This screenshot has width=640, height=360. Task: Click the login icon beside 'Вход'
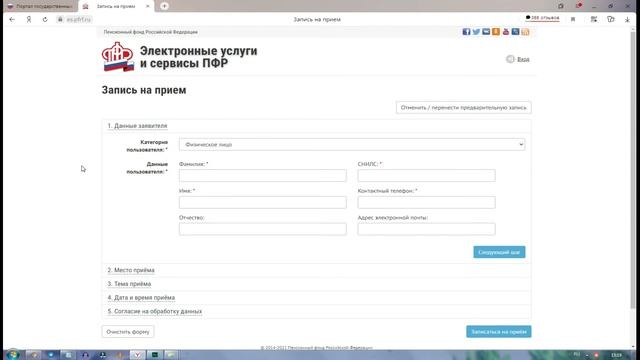coord(510,59)
